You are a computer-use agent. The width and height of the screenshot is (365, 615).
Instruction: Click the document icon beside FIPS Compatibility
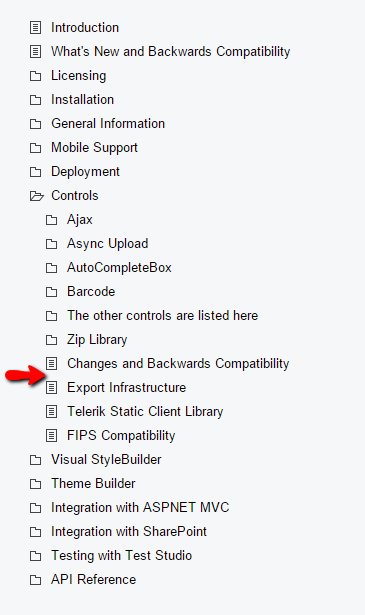(x=51, y=435)
